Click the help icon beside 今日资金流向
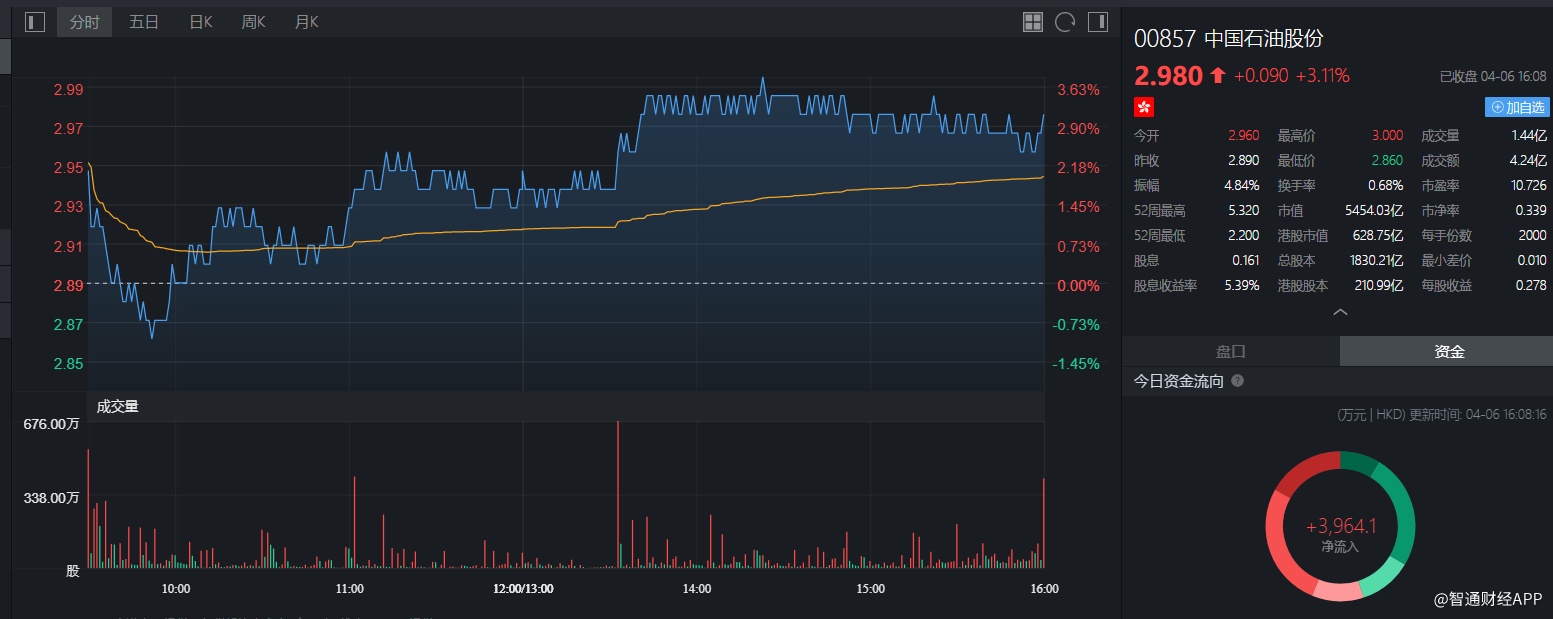Viewport: 1553px width, 619px height. coord(1237,382)
